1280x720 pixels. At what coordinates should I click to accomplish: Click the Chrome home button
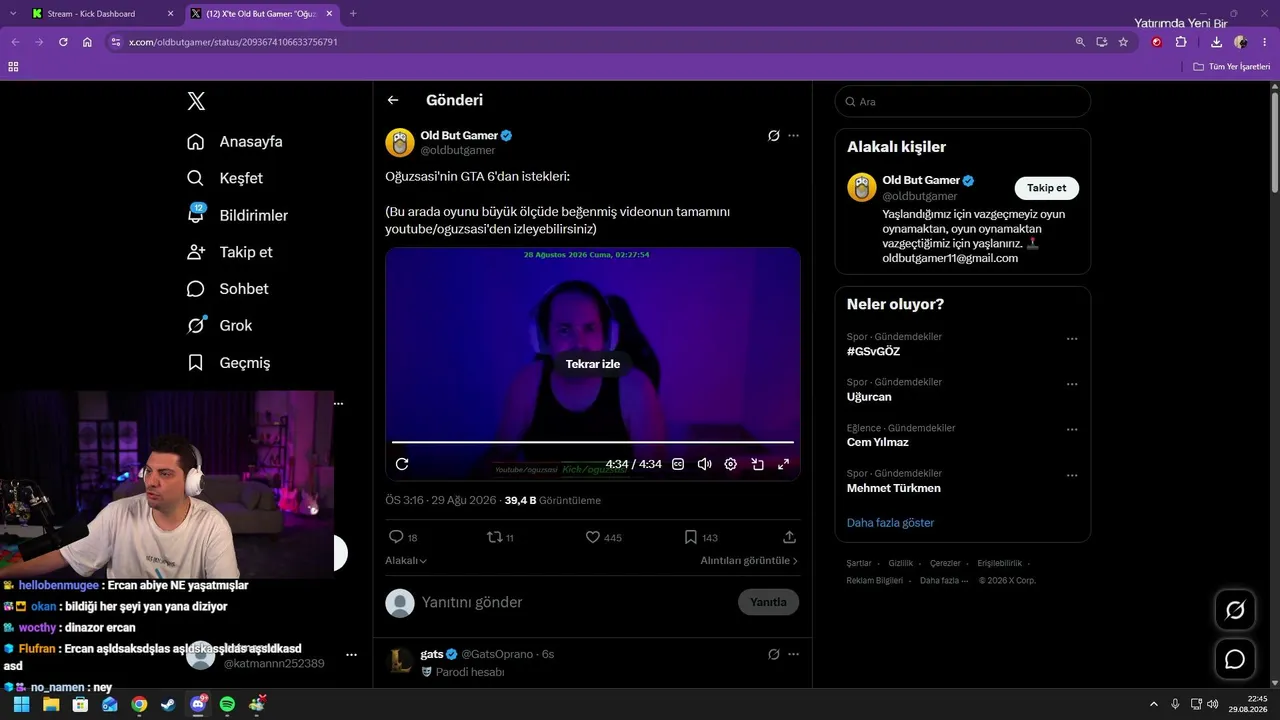point(87,42)
